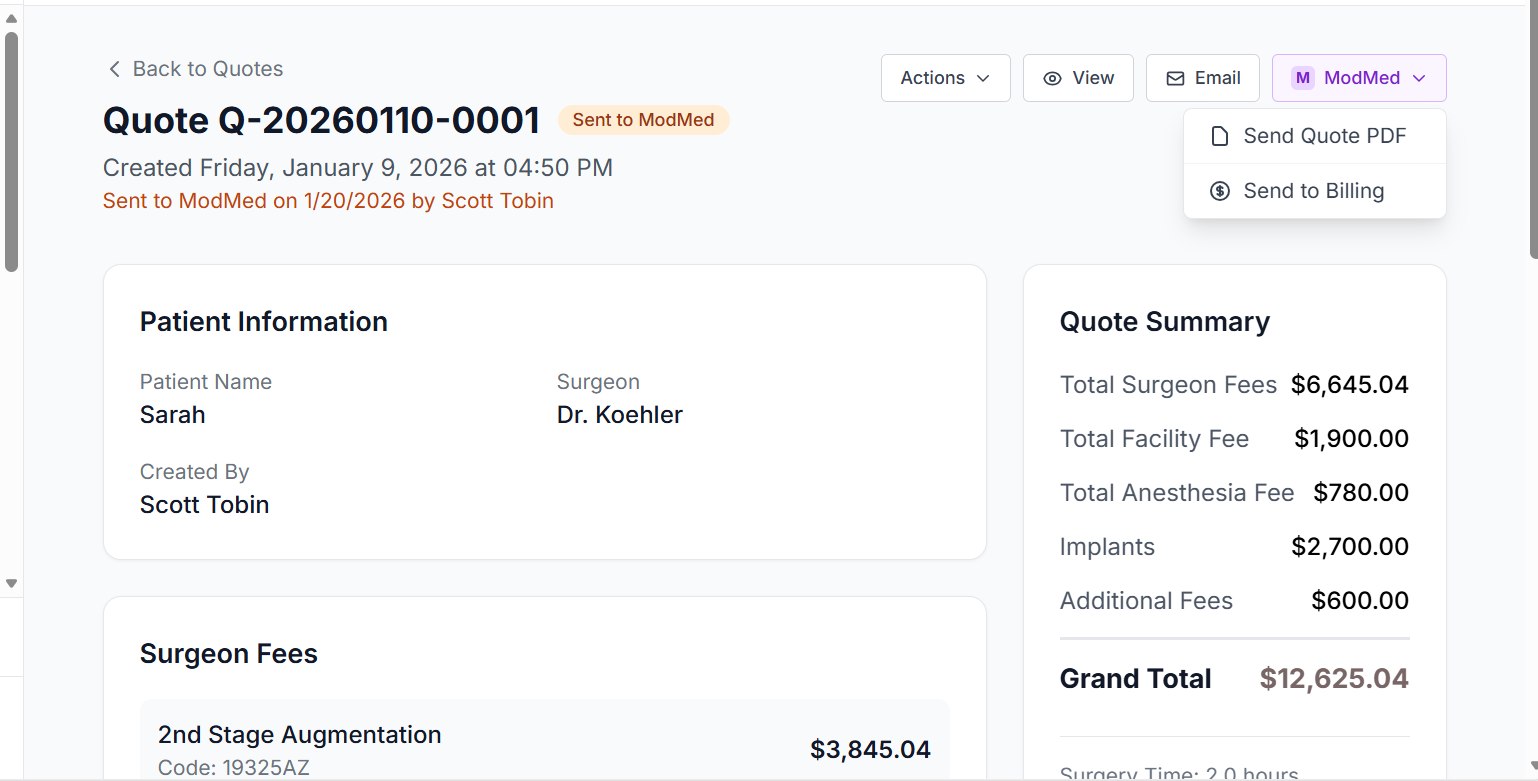The image size is (1538, 781).
Task: Click the 2nd Stage Augmentation fee row
Action: coord(545,740)
